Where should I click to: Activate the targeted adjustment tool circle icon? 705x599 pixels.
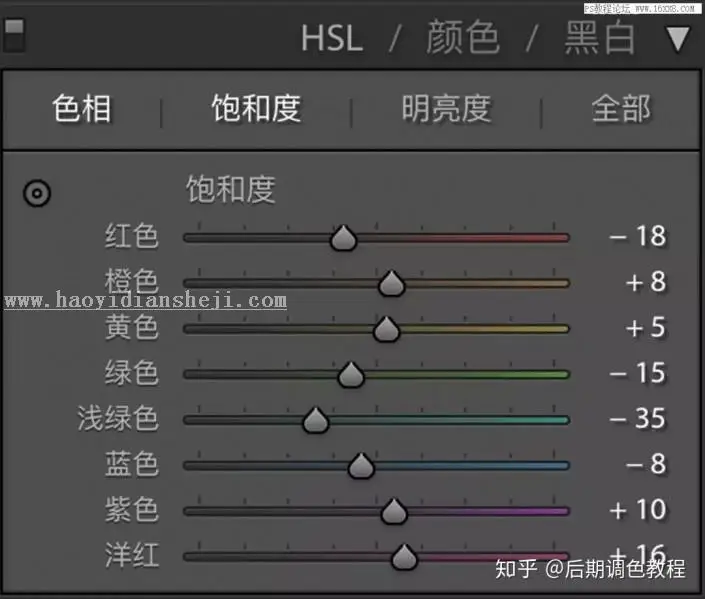(x=37, y=193)
